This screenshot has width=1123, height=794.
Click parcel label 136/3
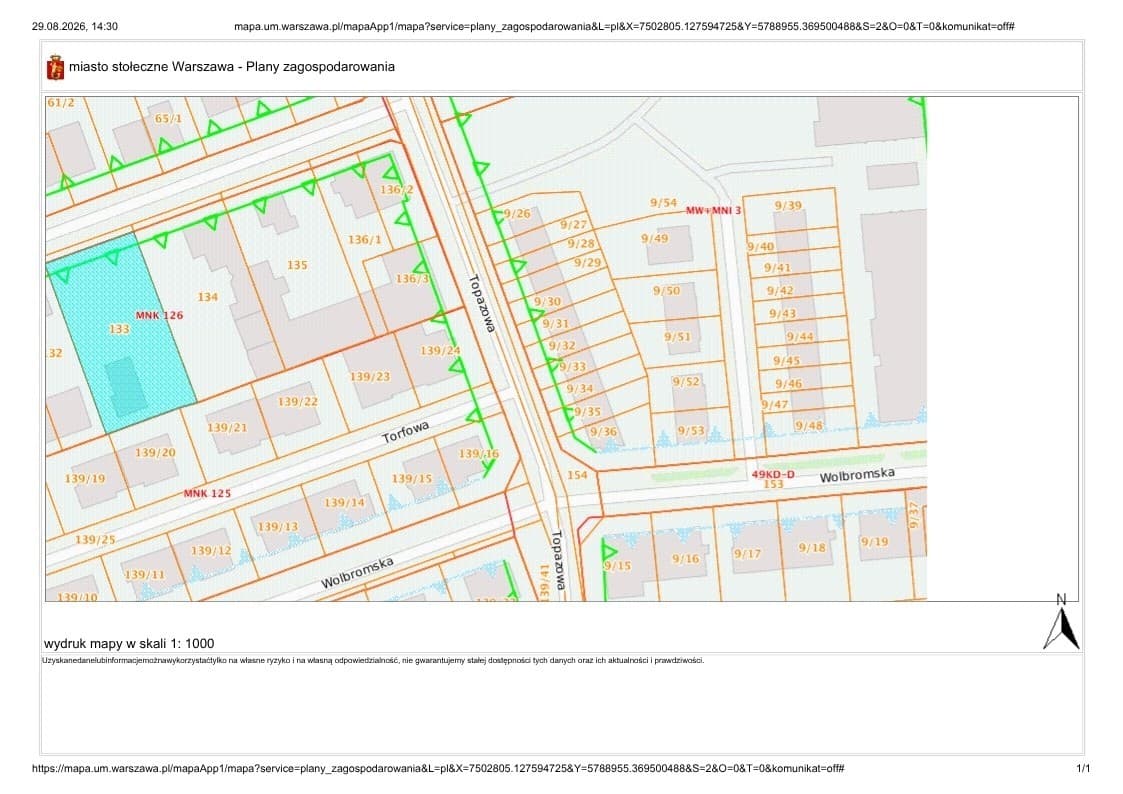tap(413, 279)
